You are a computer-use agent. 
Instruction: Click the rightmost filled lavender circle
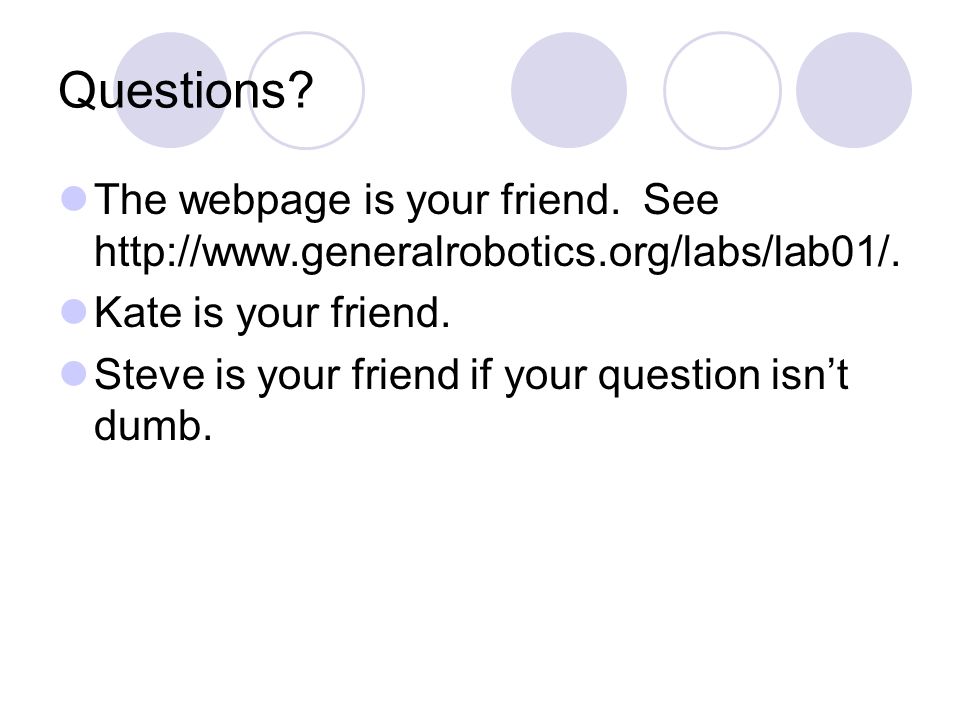(854, 90)
